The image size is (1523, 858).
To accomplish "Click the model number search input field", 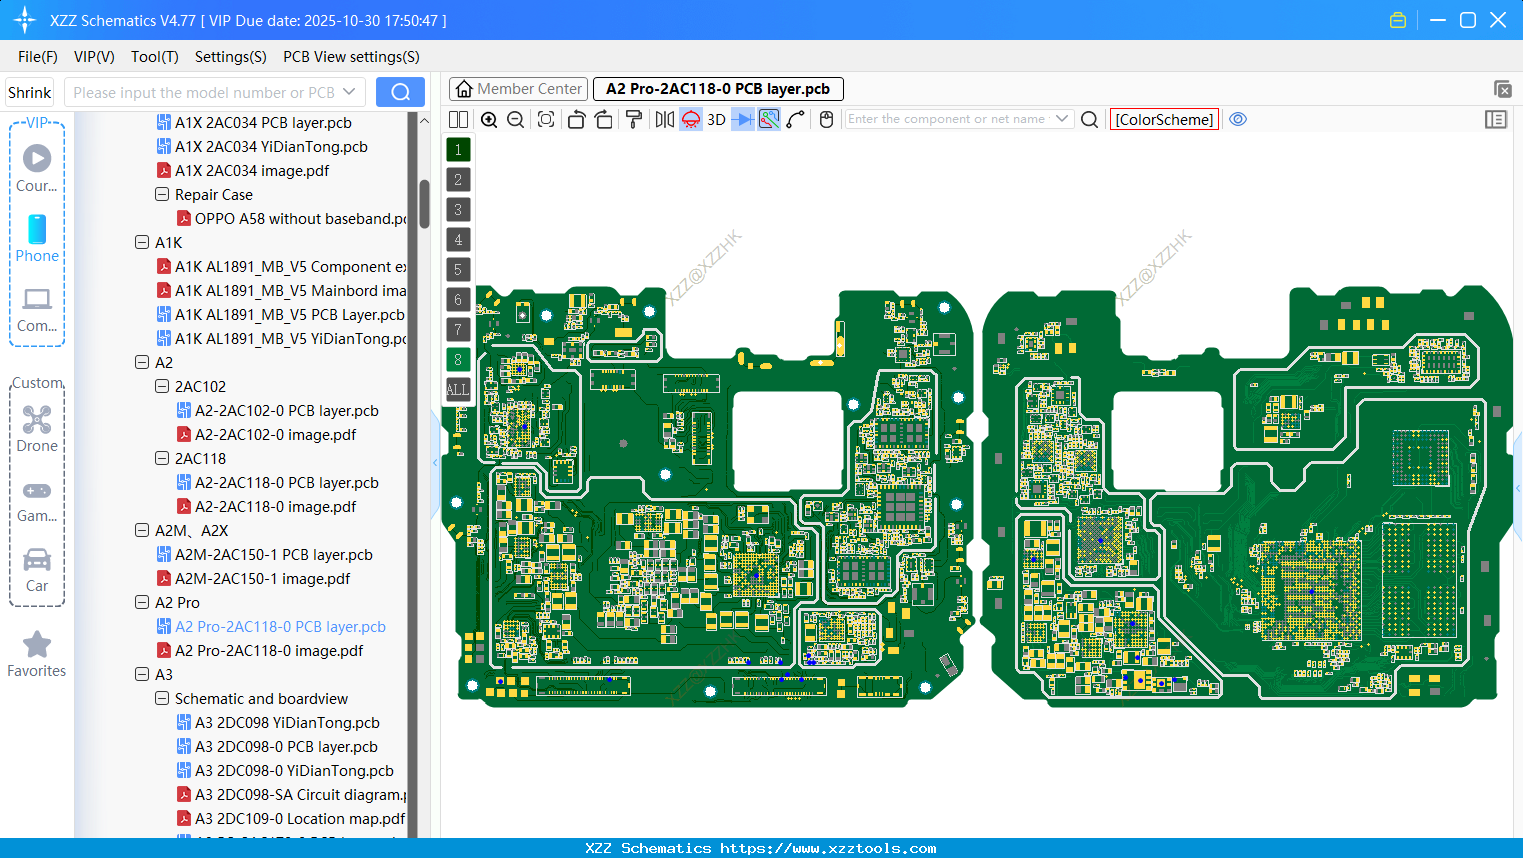I will pyautogui.click(x=204, y=93).
